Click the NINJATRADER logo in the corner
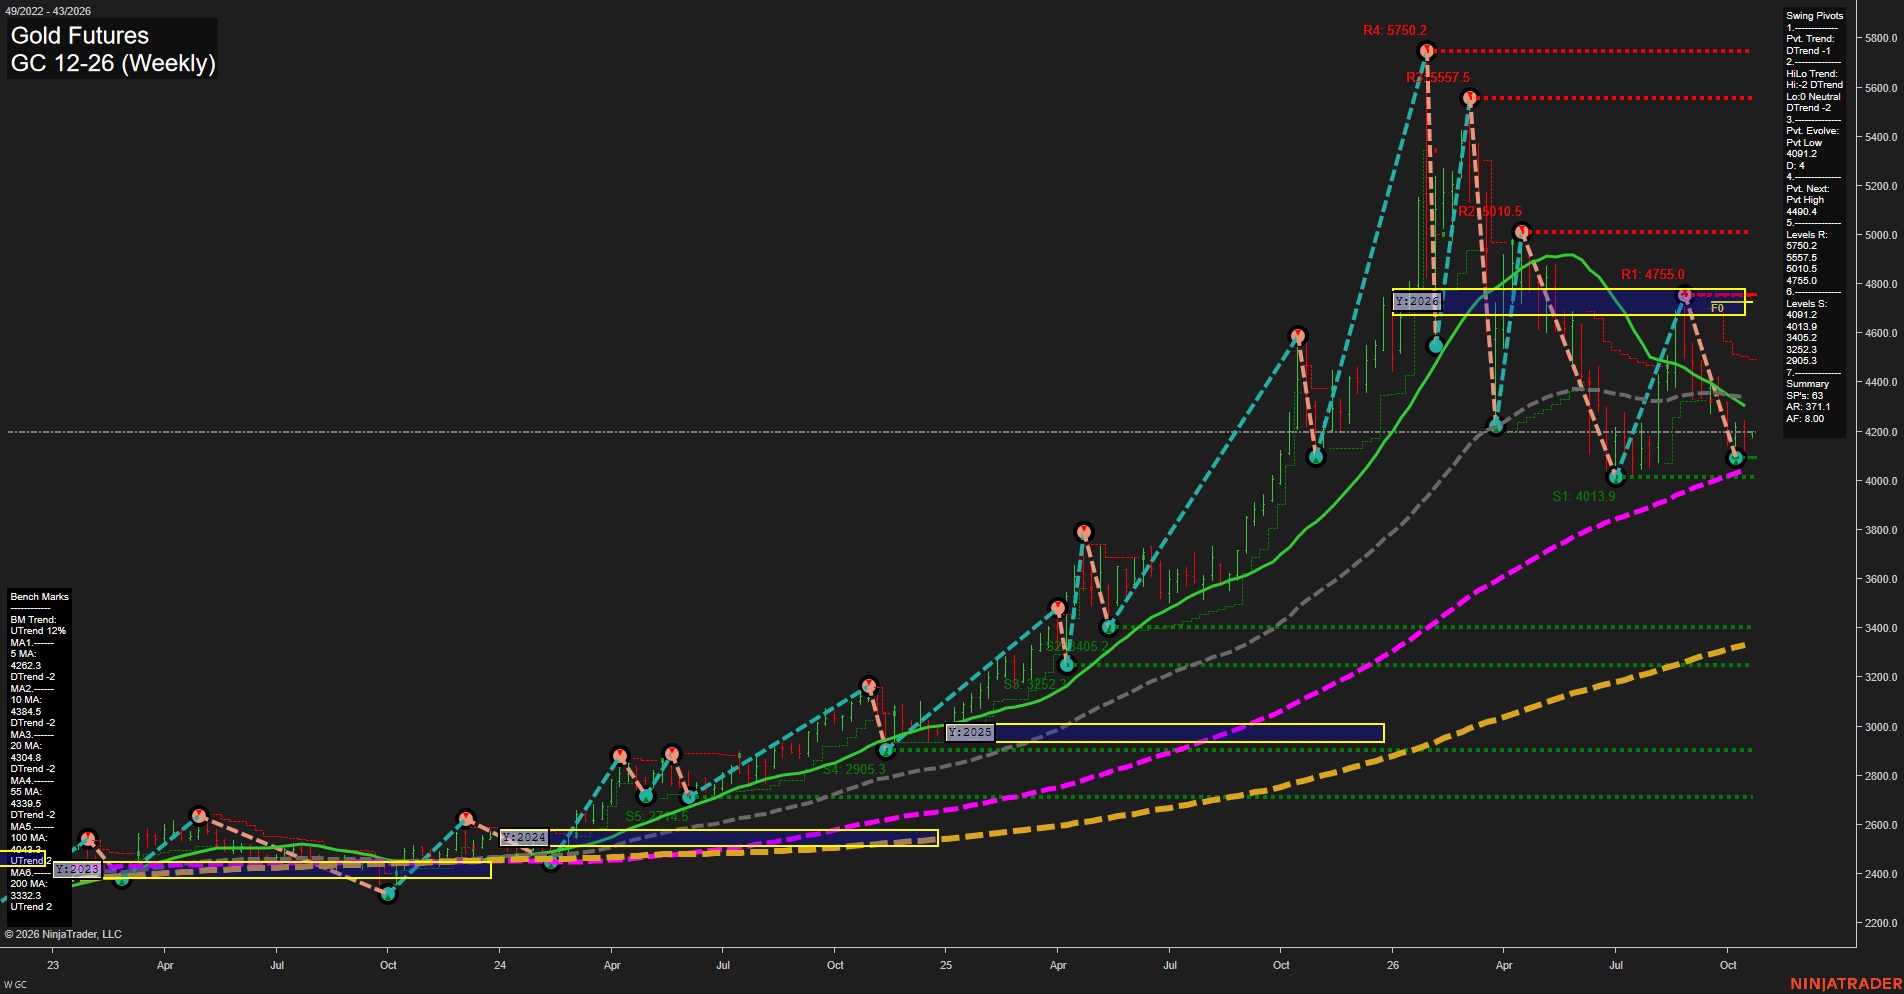Image resolution: width=1904 pixels, height=994 pixels. (1845, 984)
